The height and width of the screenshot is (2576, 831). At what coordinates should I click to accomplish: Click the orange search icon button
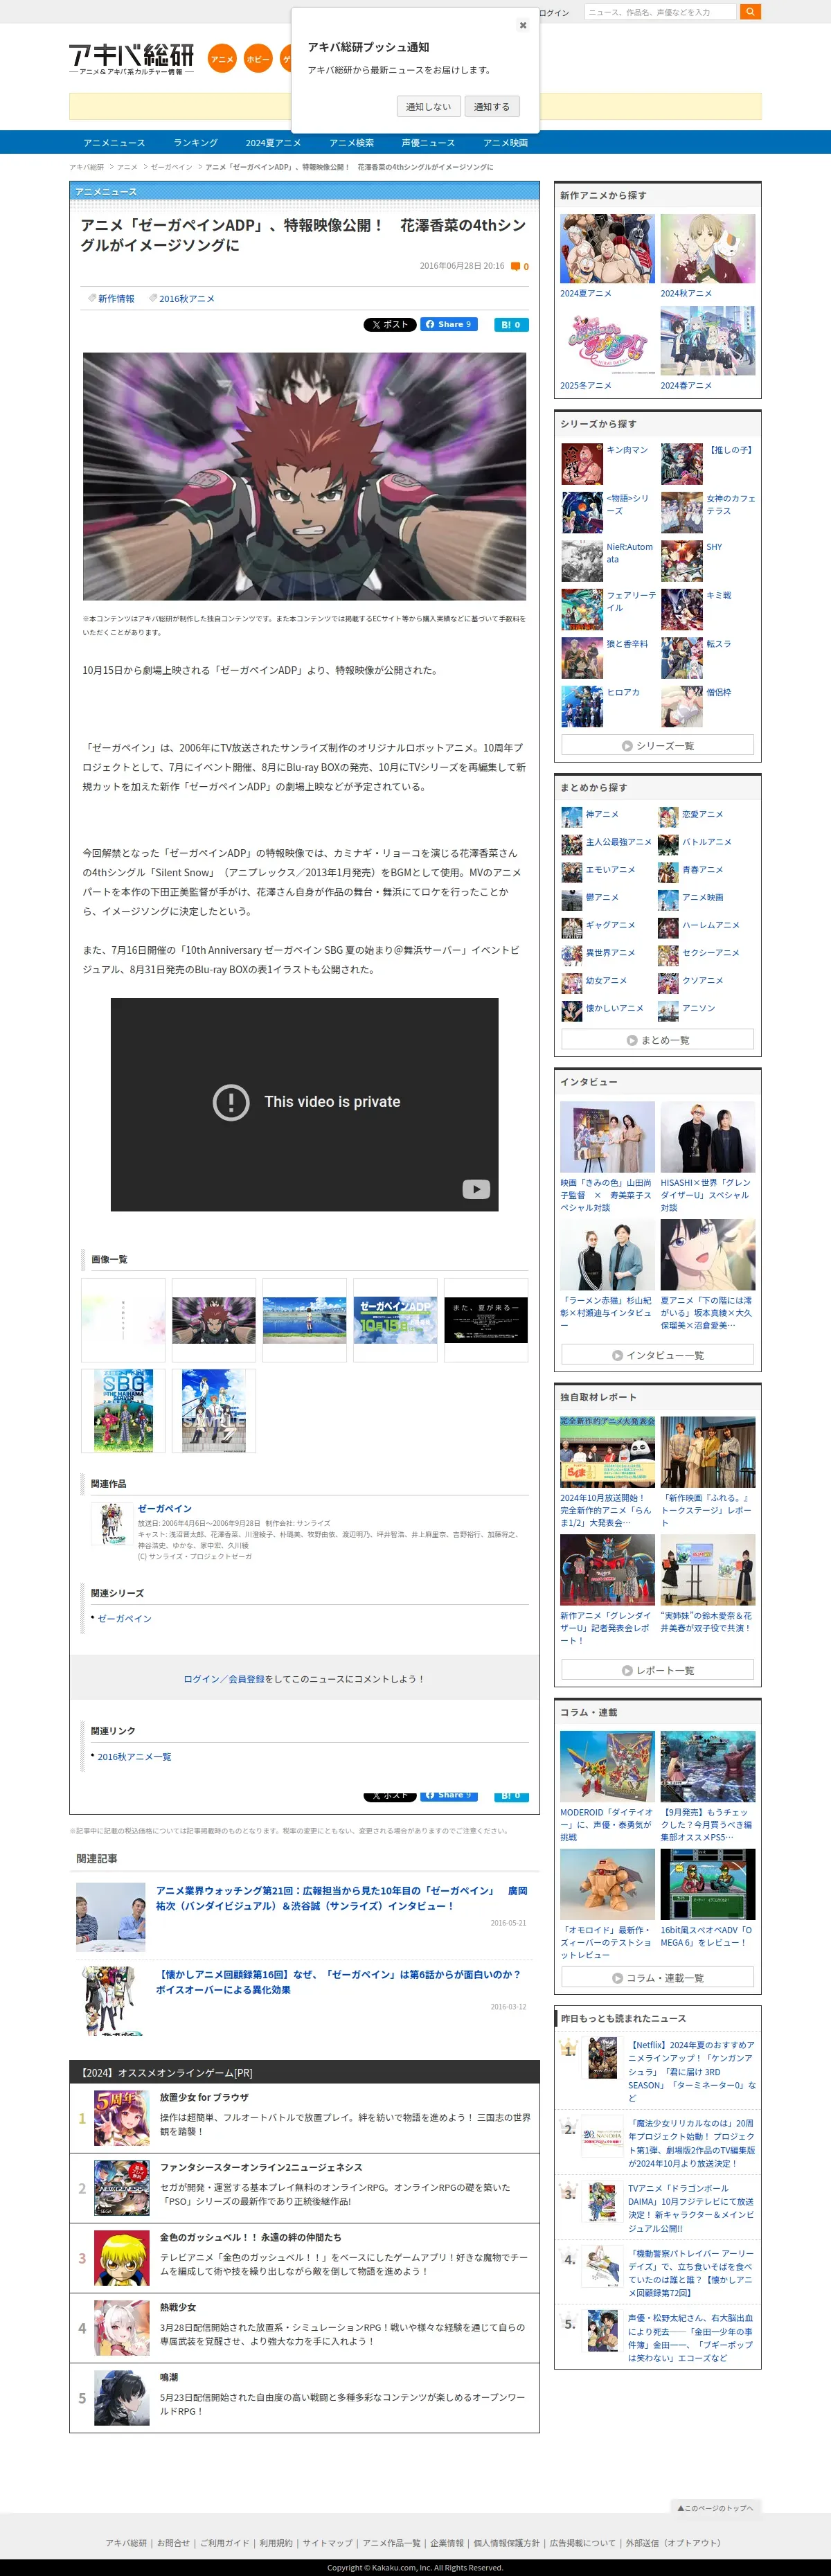click(750, 12)
